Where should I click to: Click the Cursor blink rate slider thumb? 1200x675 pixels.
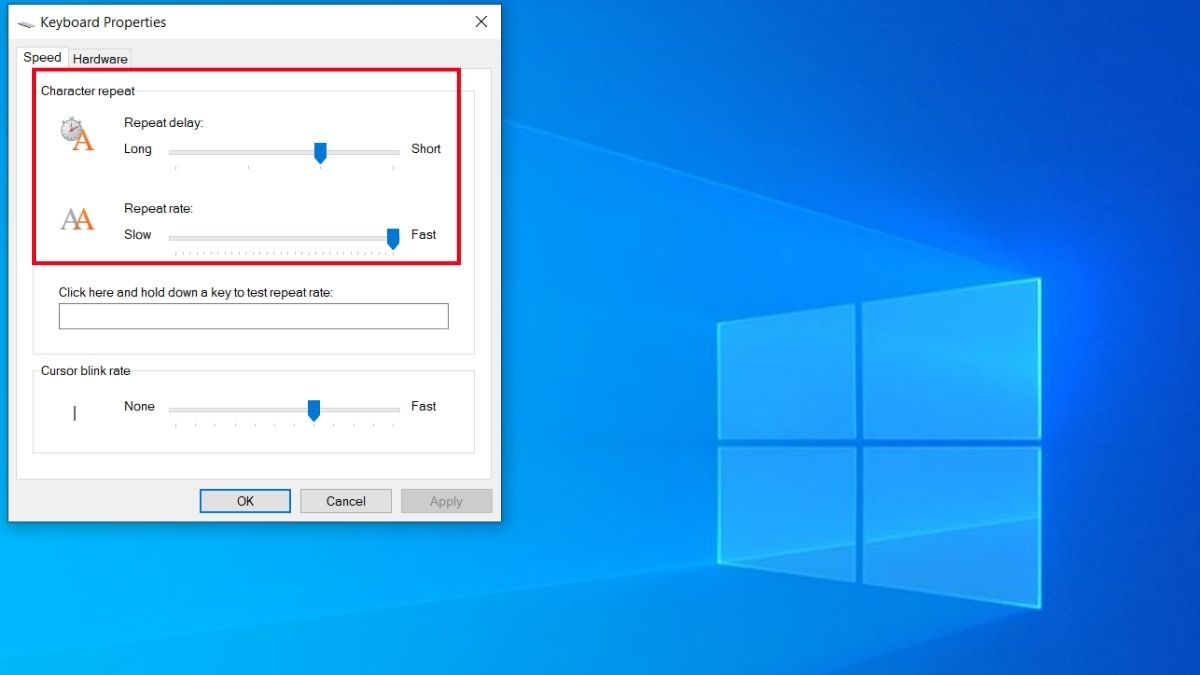coord(313,410)
